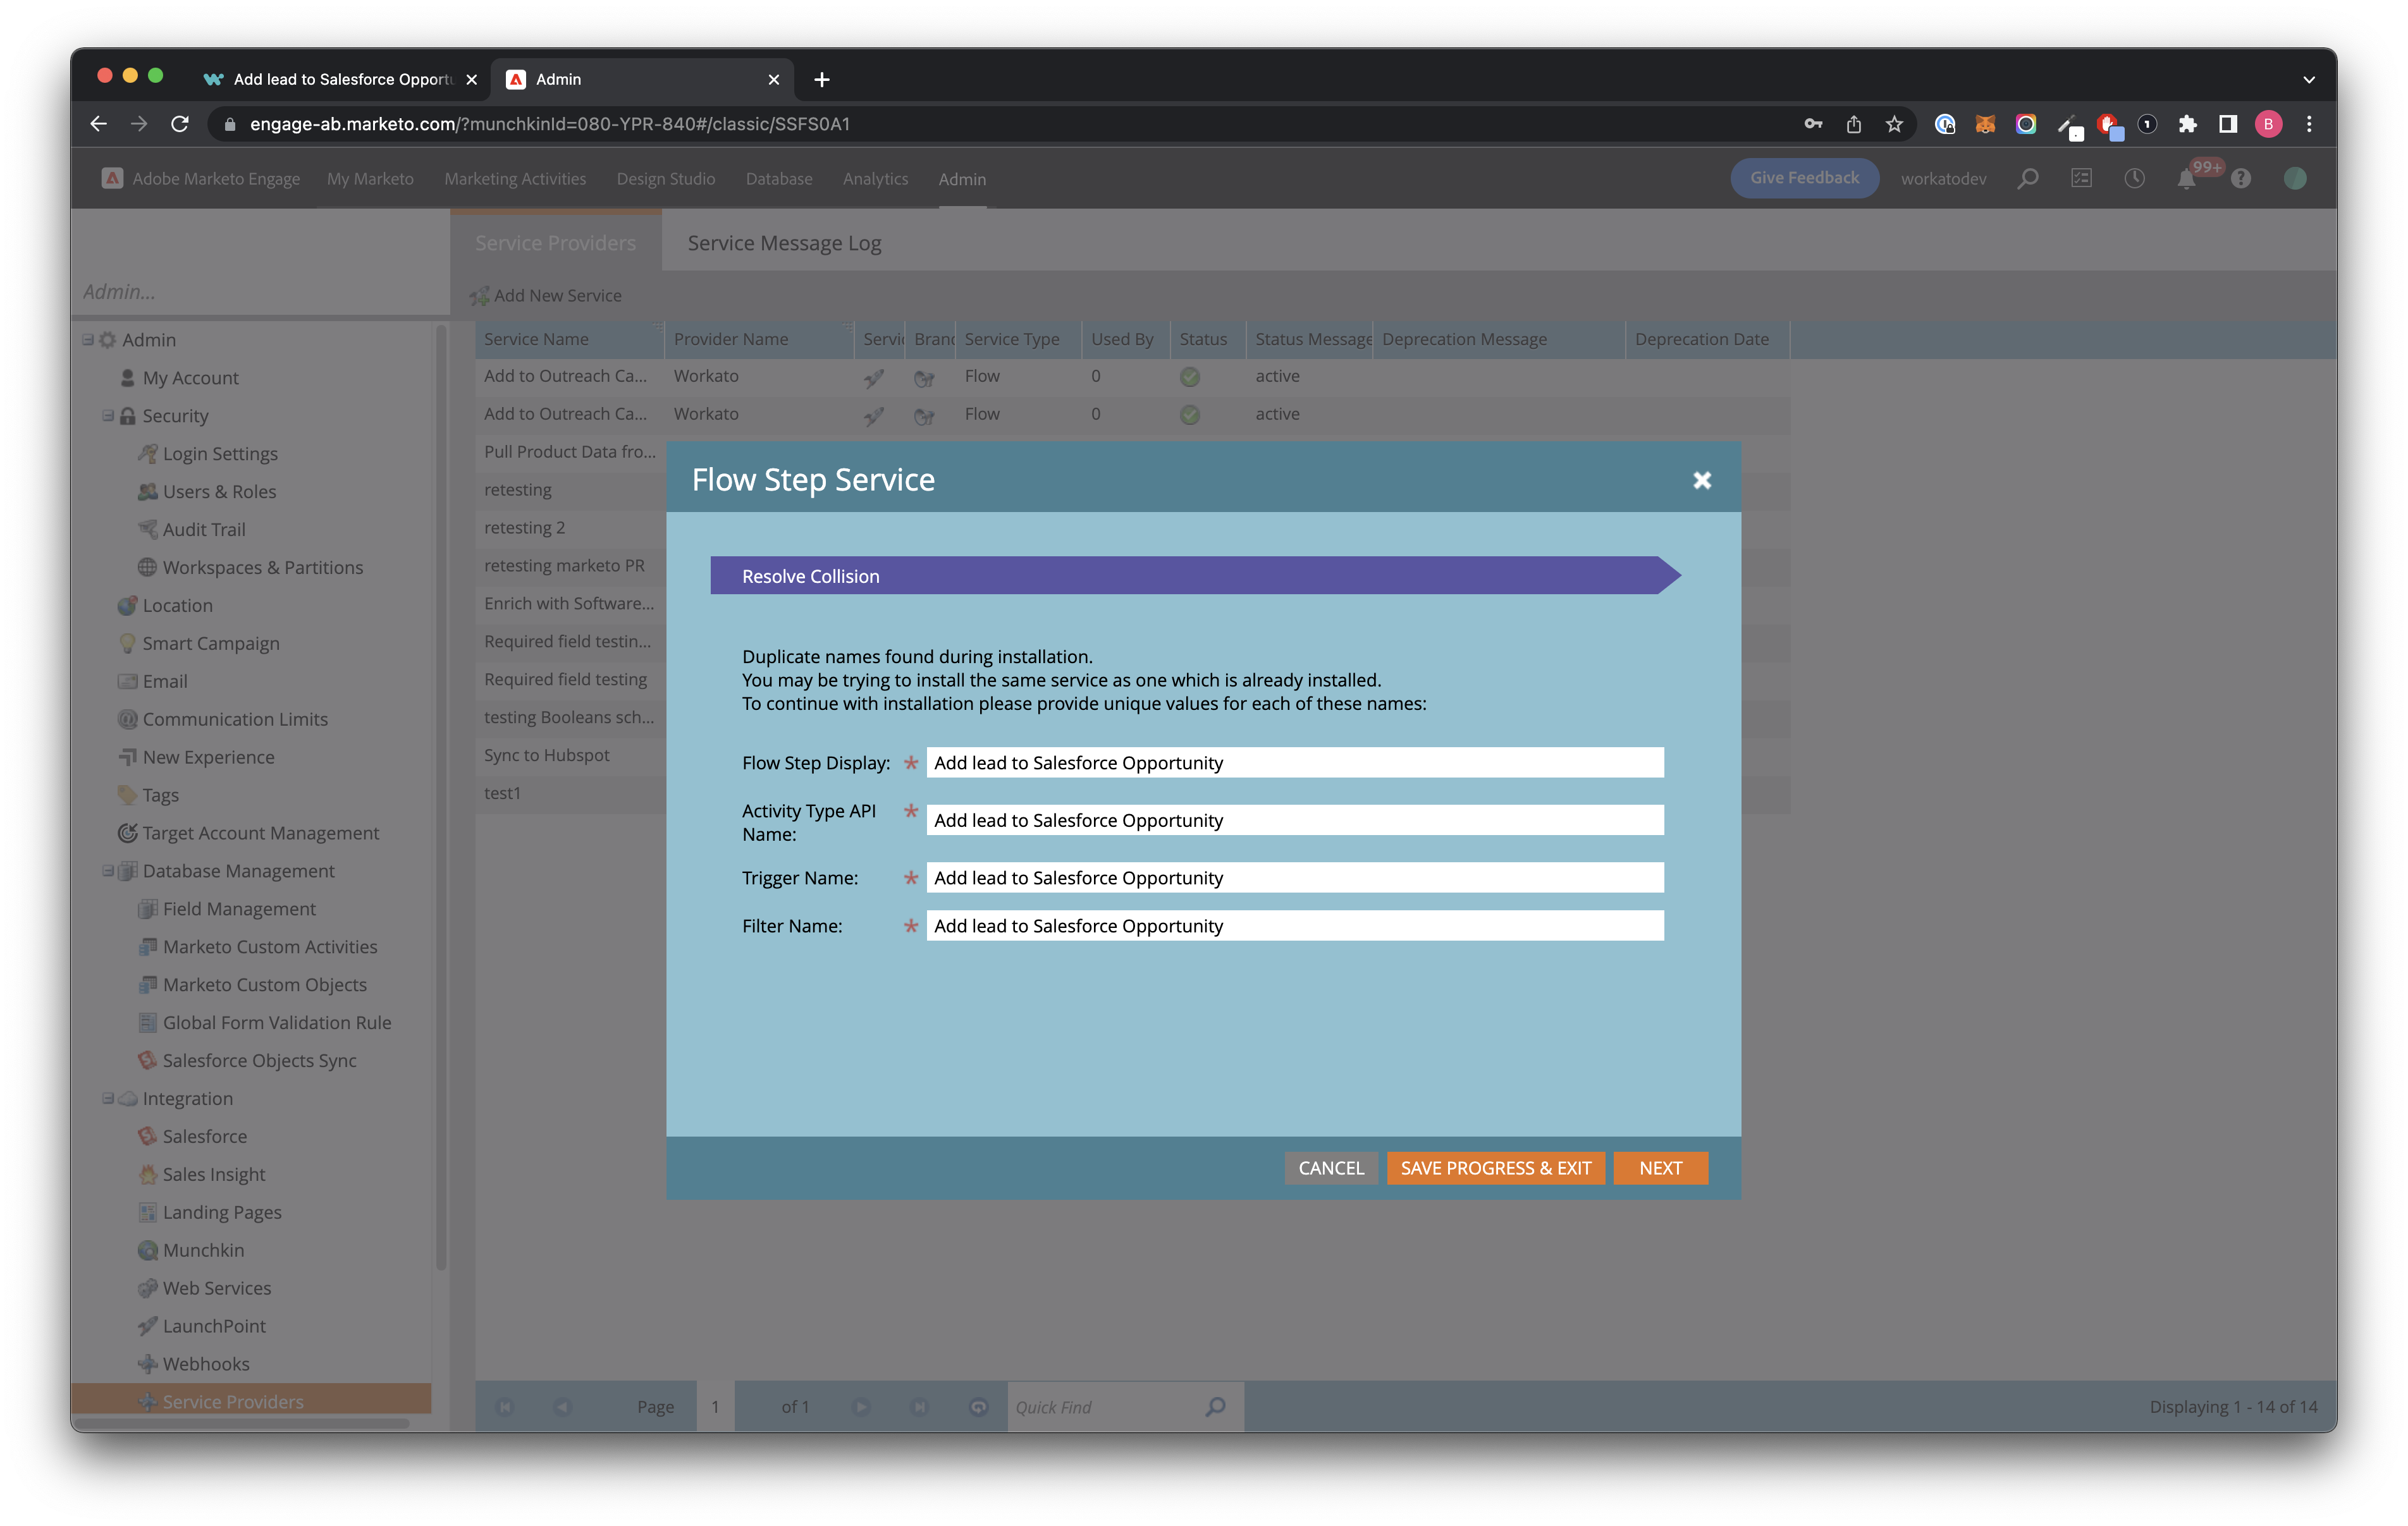Open the Marketing Activities menu
Viewport: 2408px width, 1526px height.
tap(515, 179)
